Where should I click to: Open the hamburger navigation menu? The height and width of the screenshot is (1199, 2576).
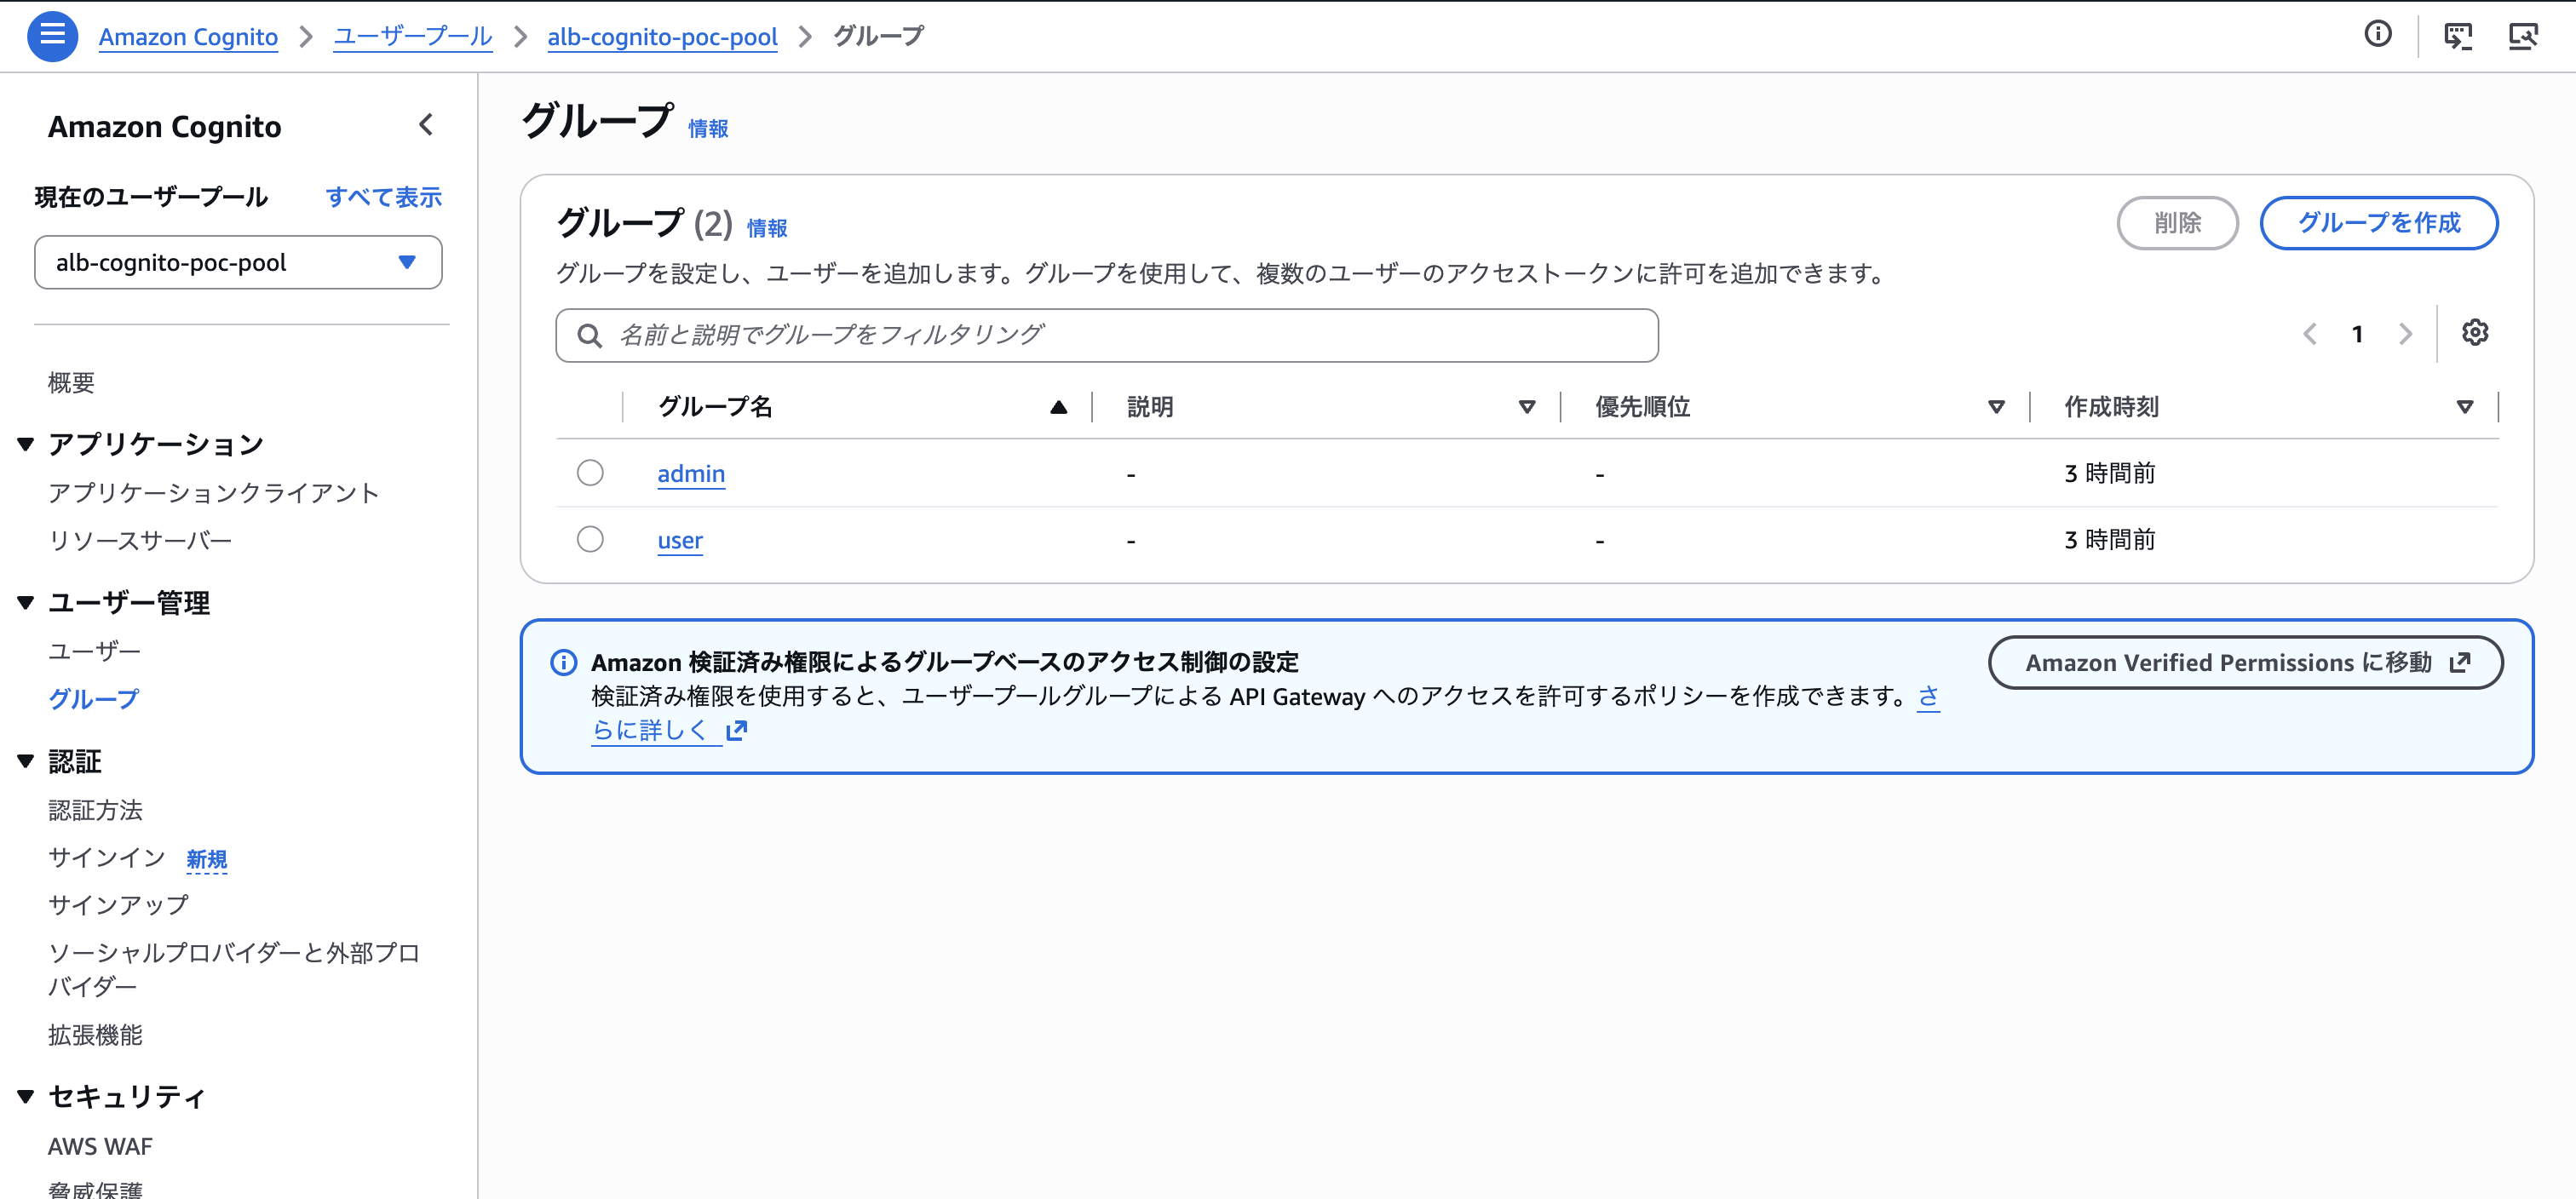(x=52, y=36)
